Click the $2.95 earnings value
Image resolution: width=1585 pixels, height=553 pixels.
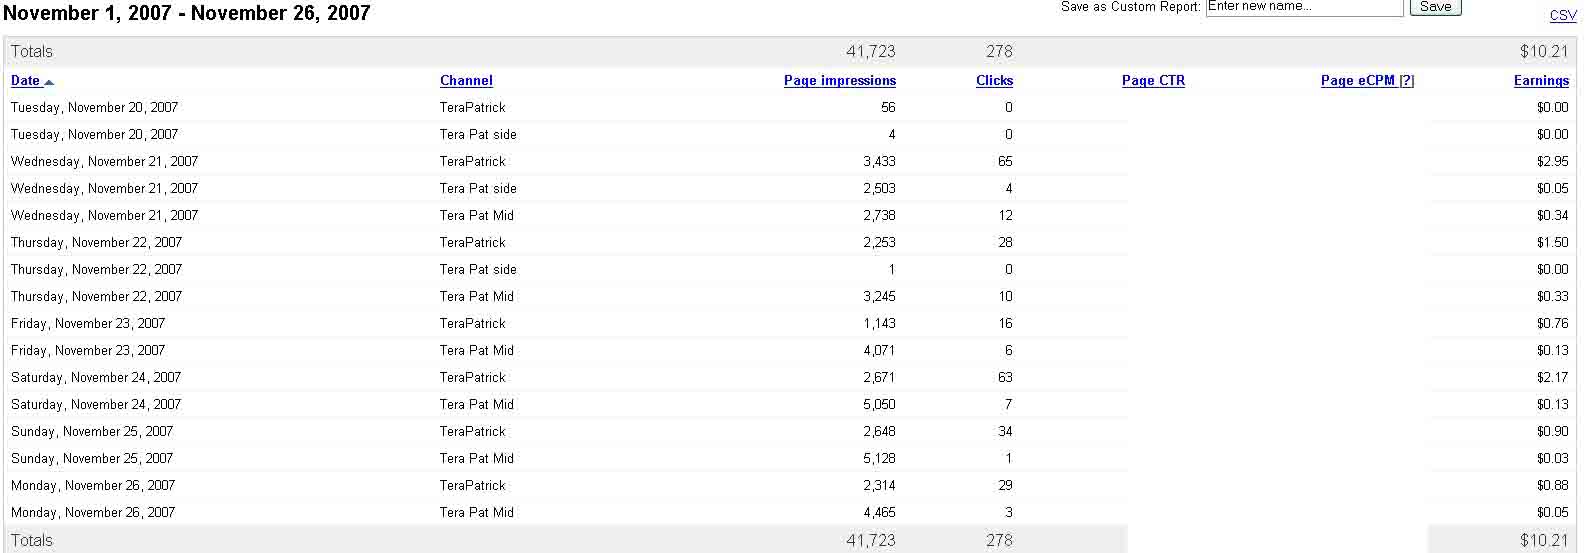(1552, 161)
